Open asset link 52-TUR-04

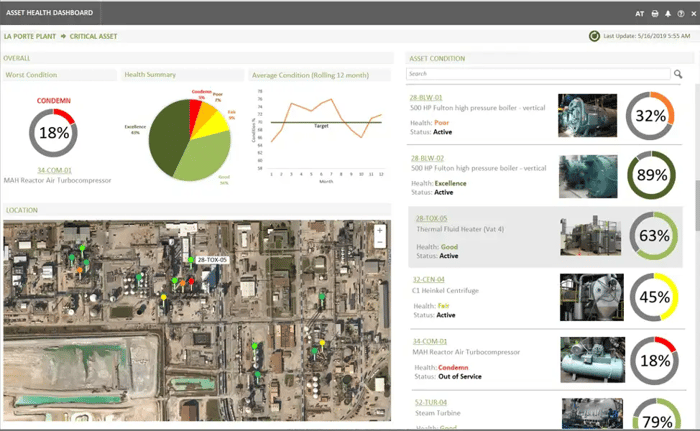click(x=430, y=402)
